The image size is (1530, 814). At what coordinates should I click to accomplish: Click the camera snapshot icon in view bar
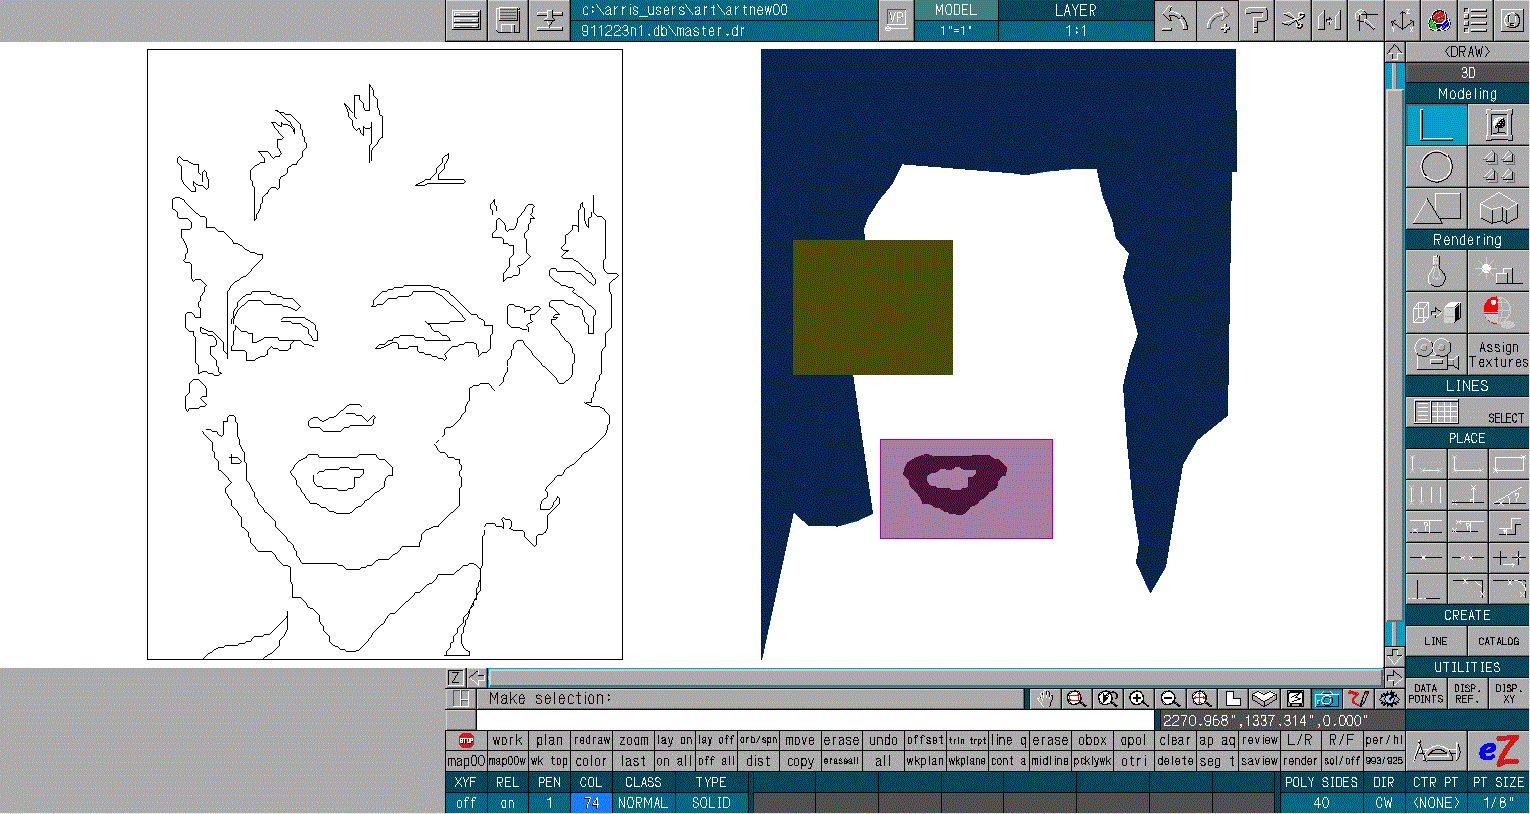click(1326, 699)
